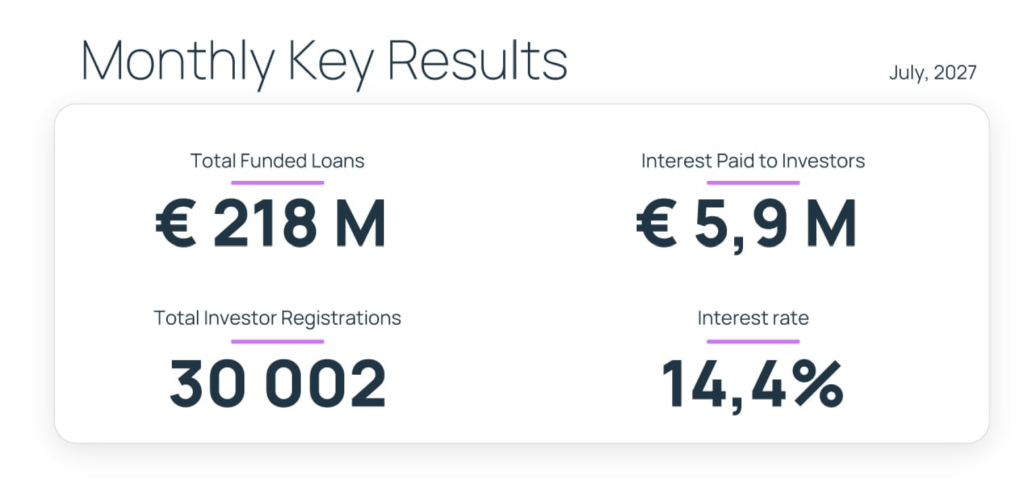Select the July, 2027 date label

coord(933,73)
